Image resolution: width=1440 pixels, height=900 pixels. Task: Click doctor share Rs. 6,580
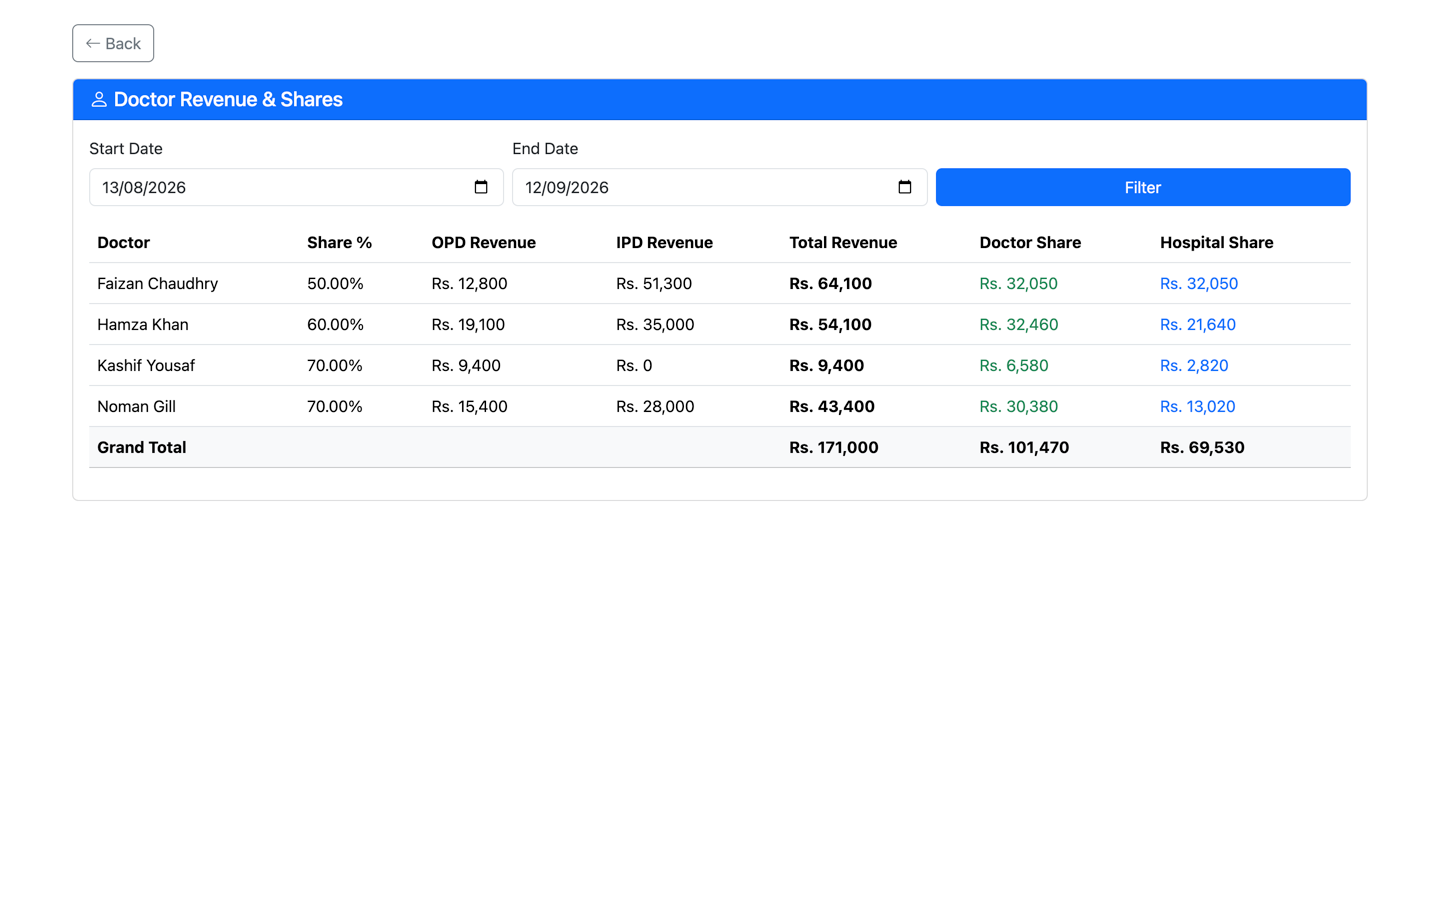[1014, 365]
